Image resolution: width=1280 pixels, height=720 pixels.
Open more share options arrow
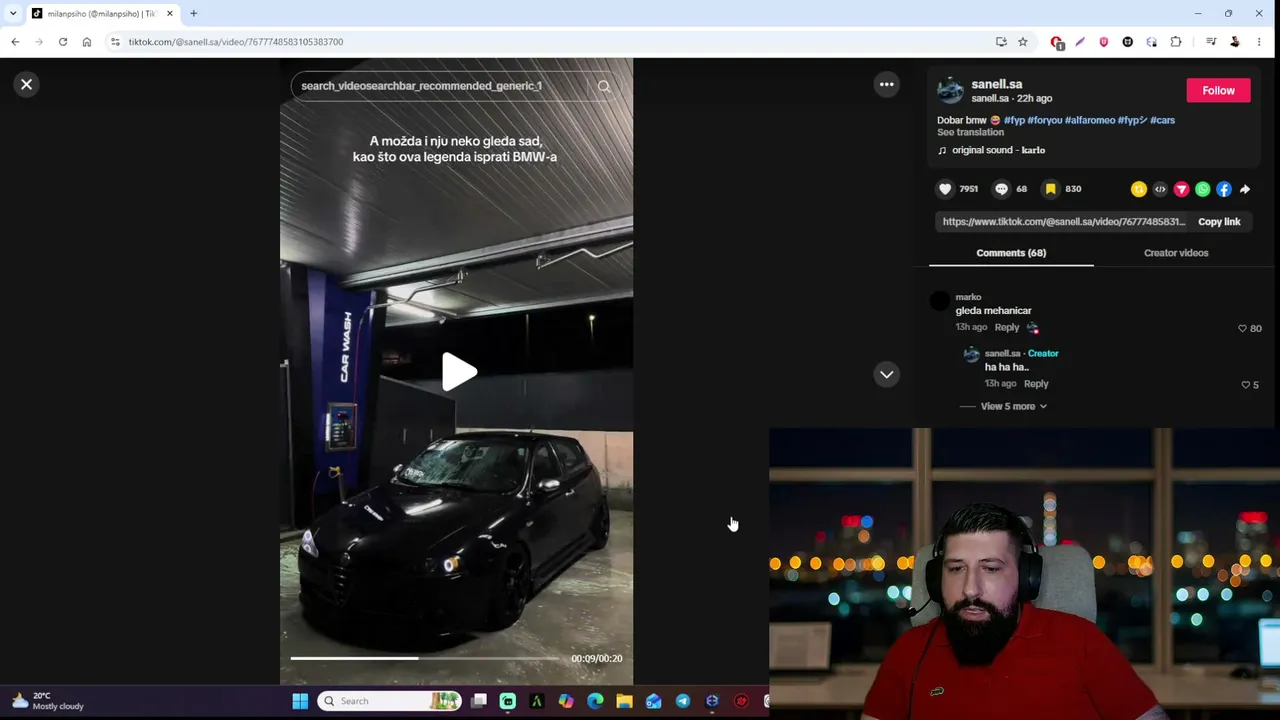[1245, 189]
